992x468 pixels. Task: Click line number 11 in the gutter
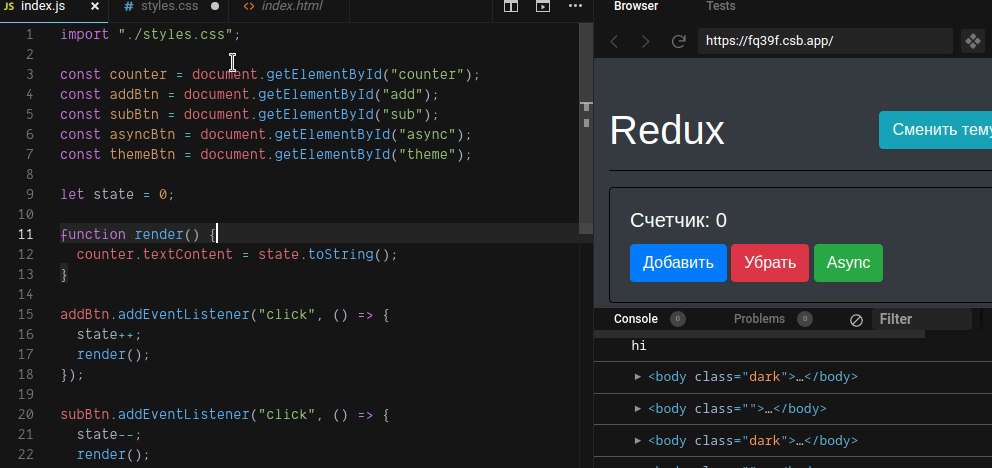tap(25, 234)
